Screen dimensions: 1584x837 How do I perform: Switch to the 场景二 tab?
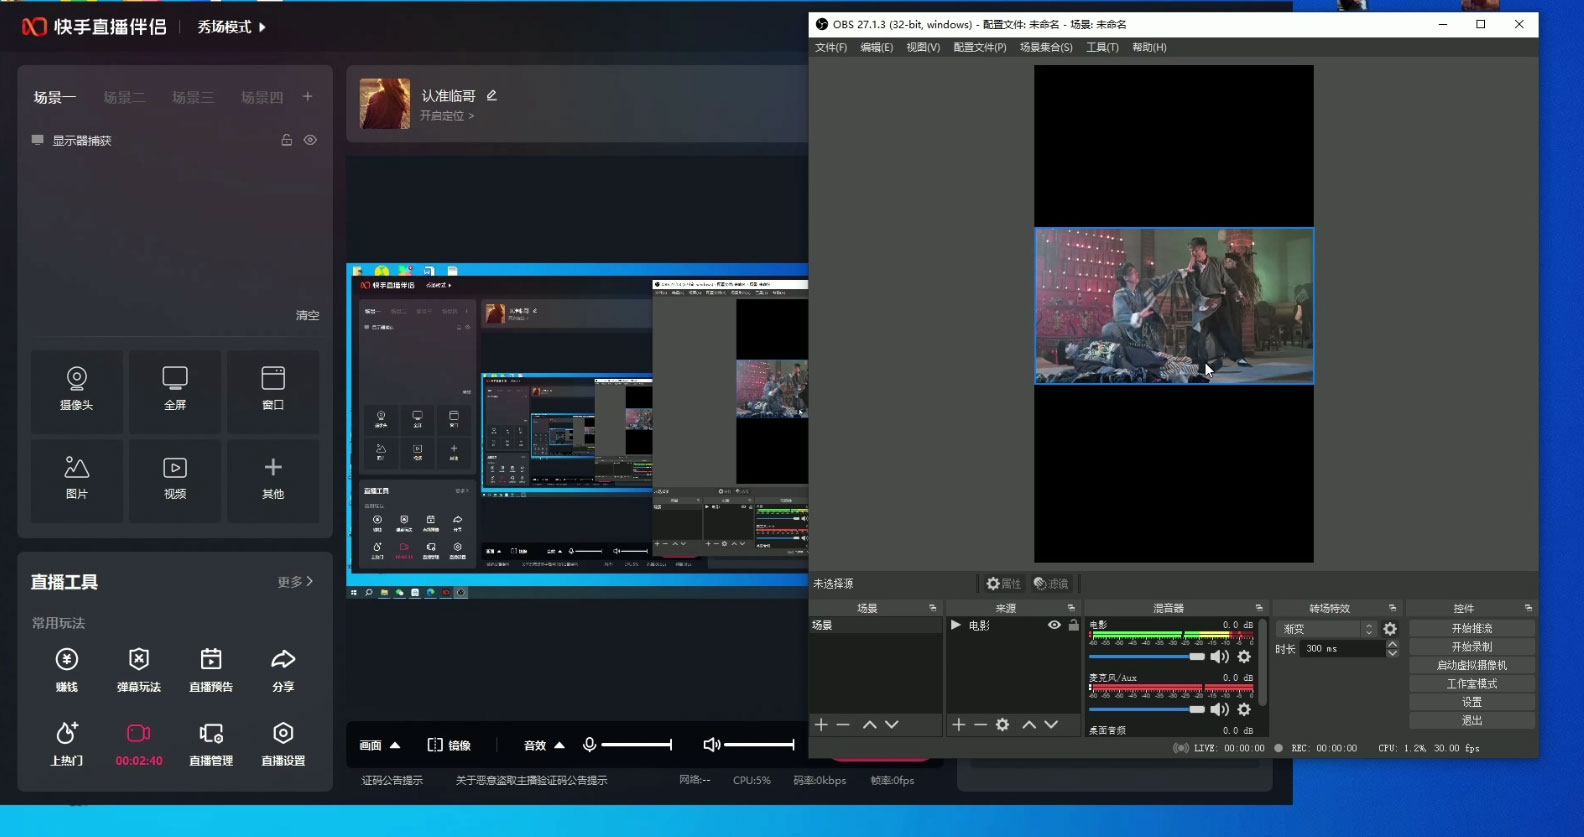124,97
